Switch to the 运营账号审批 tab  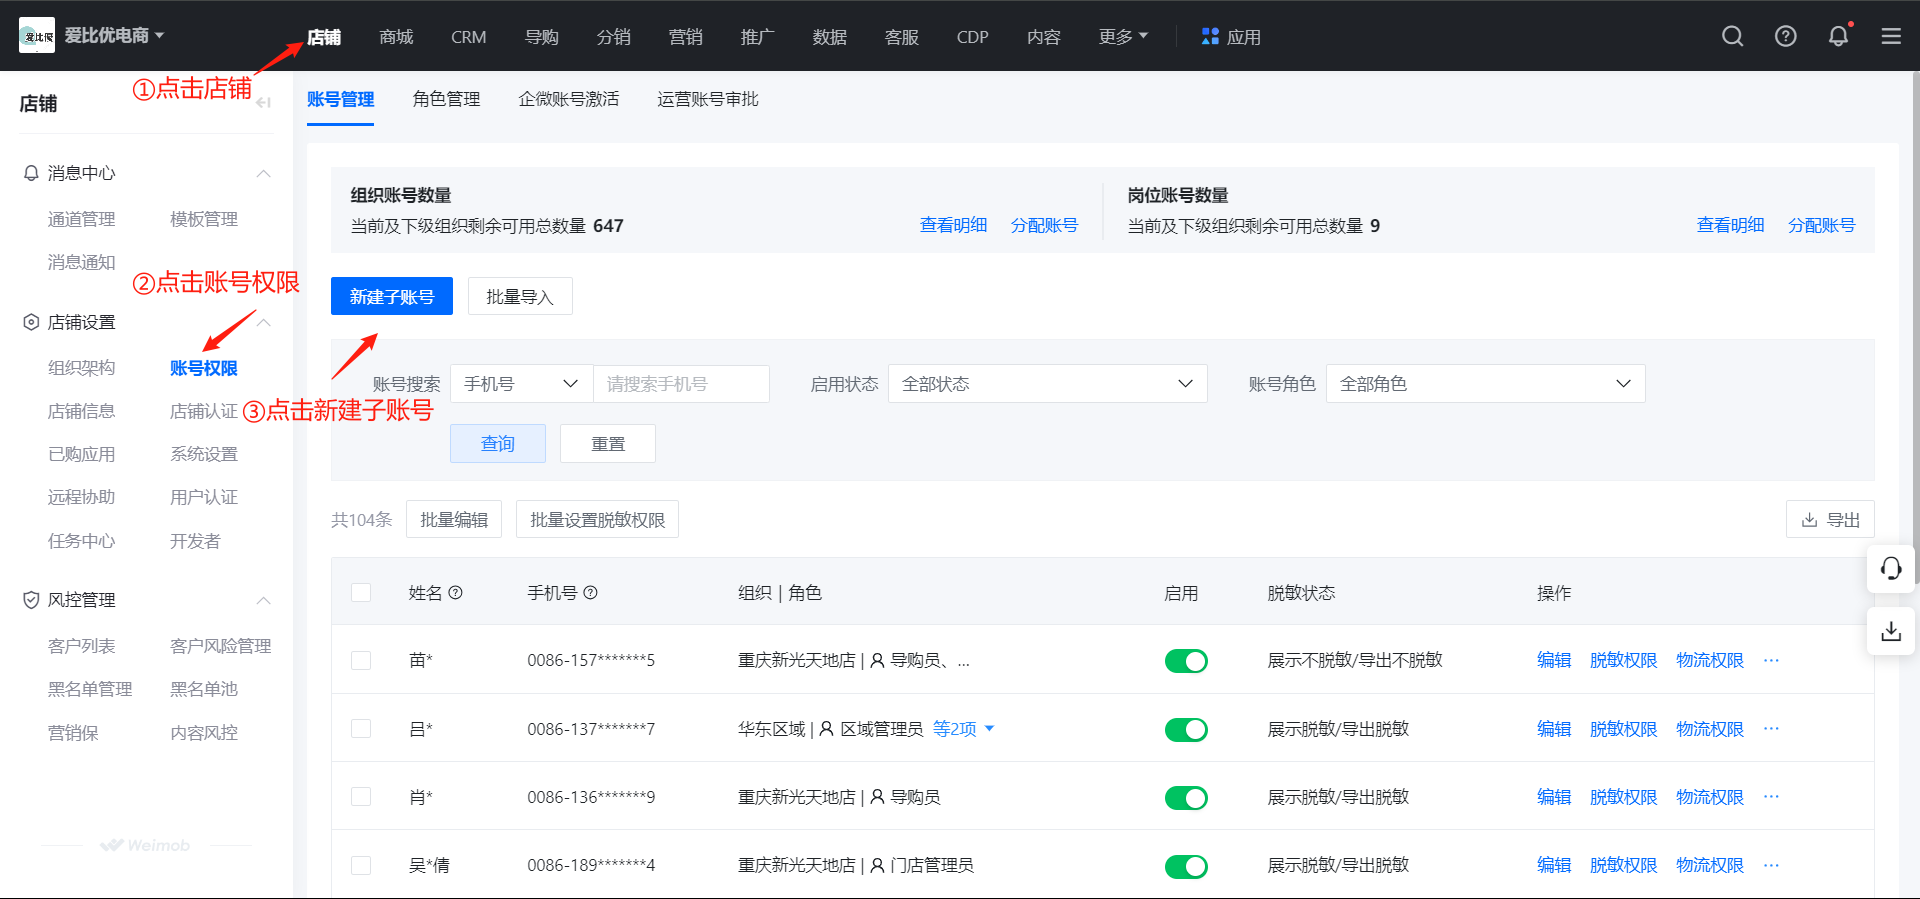tap(708, 99)
